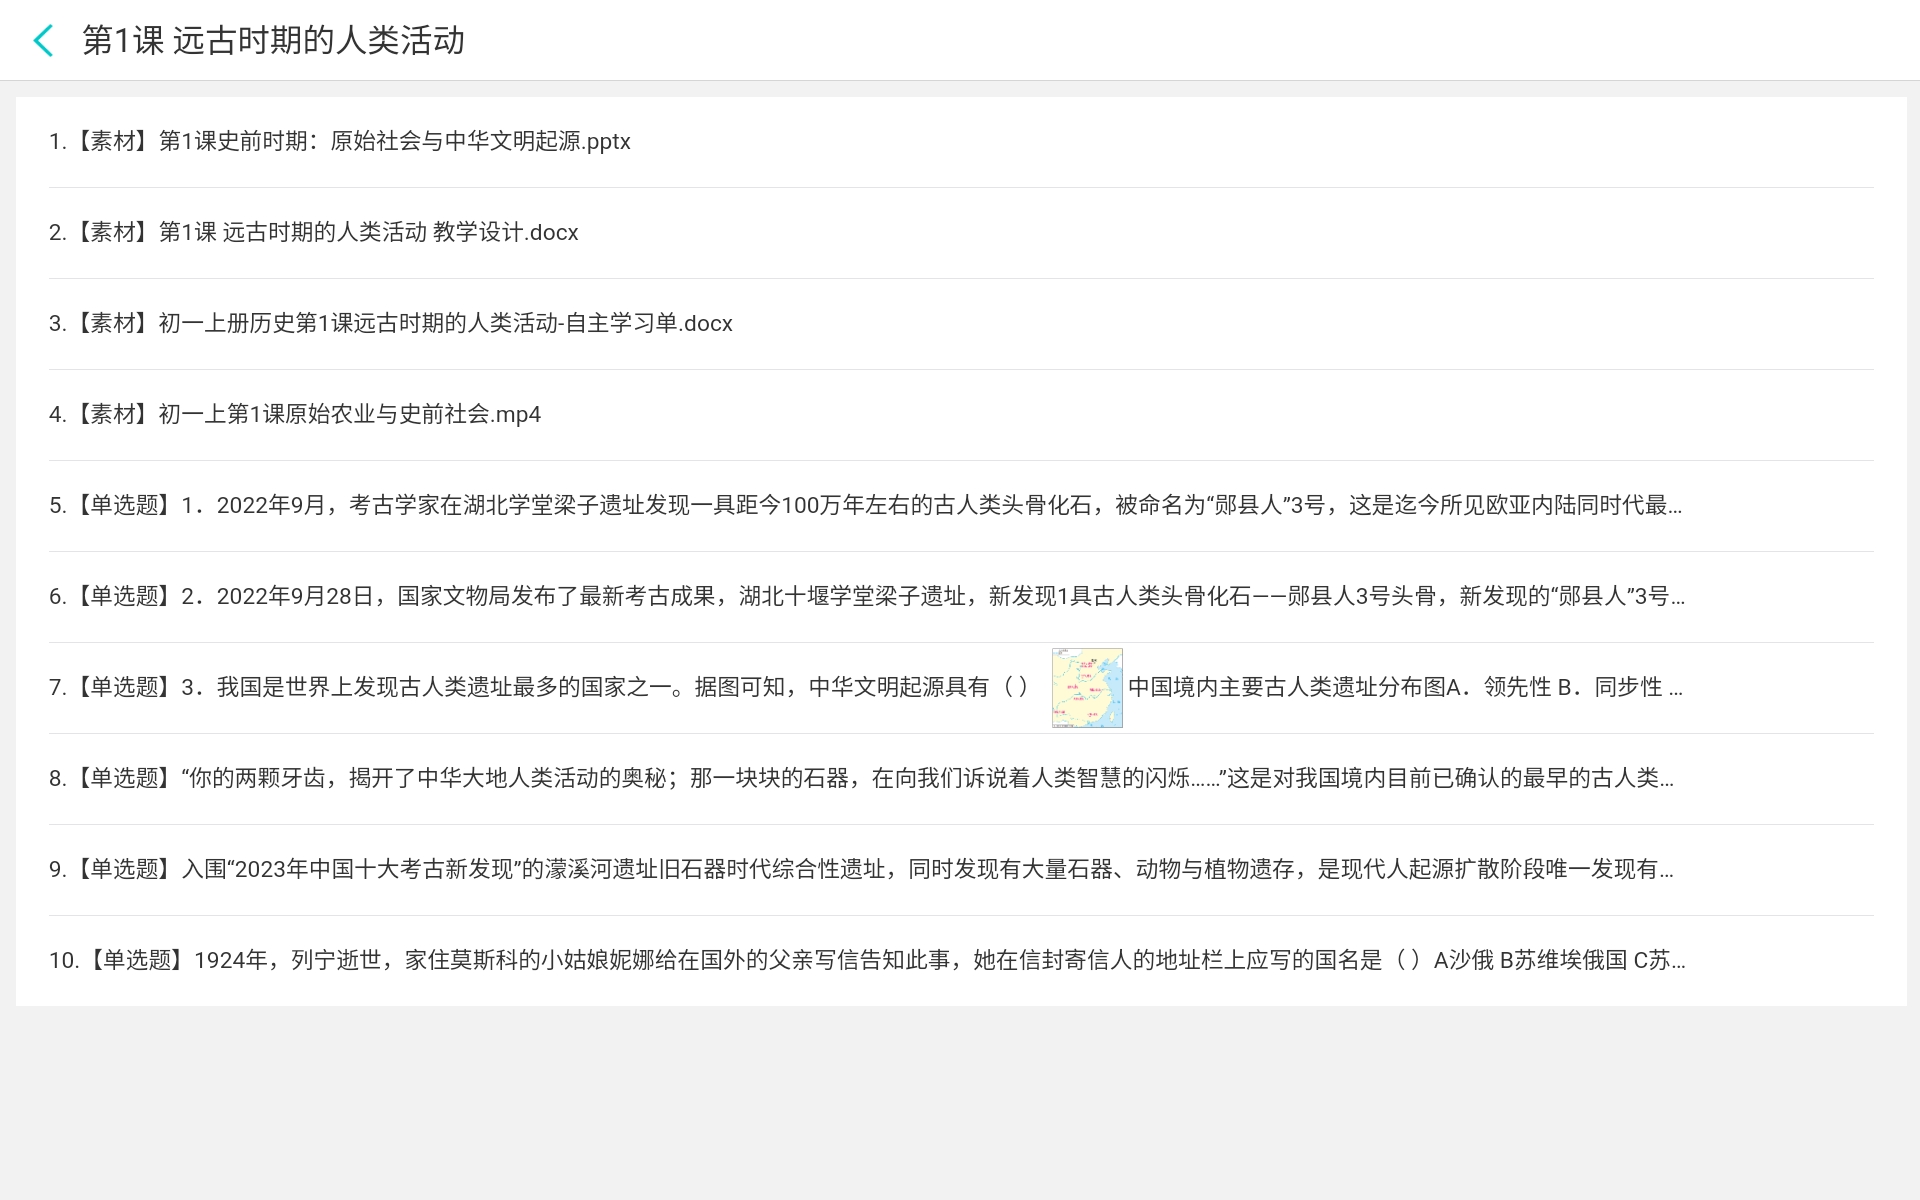Click the 【单选题】 tag of item 10
Viewport: 1920px width, 1200px height.
coord(136,961)
